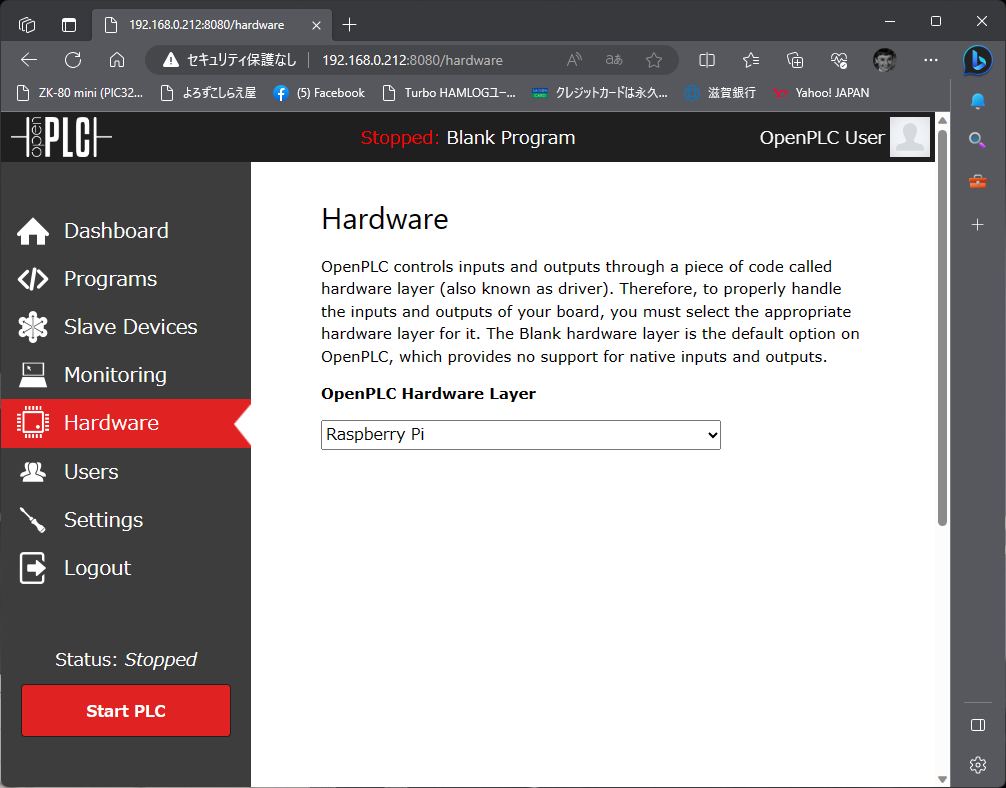1006x788 pixels.
Task: Open the よろずこしらえ屋 bookmark
Action: 208,93
